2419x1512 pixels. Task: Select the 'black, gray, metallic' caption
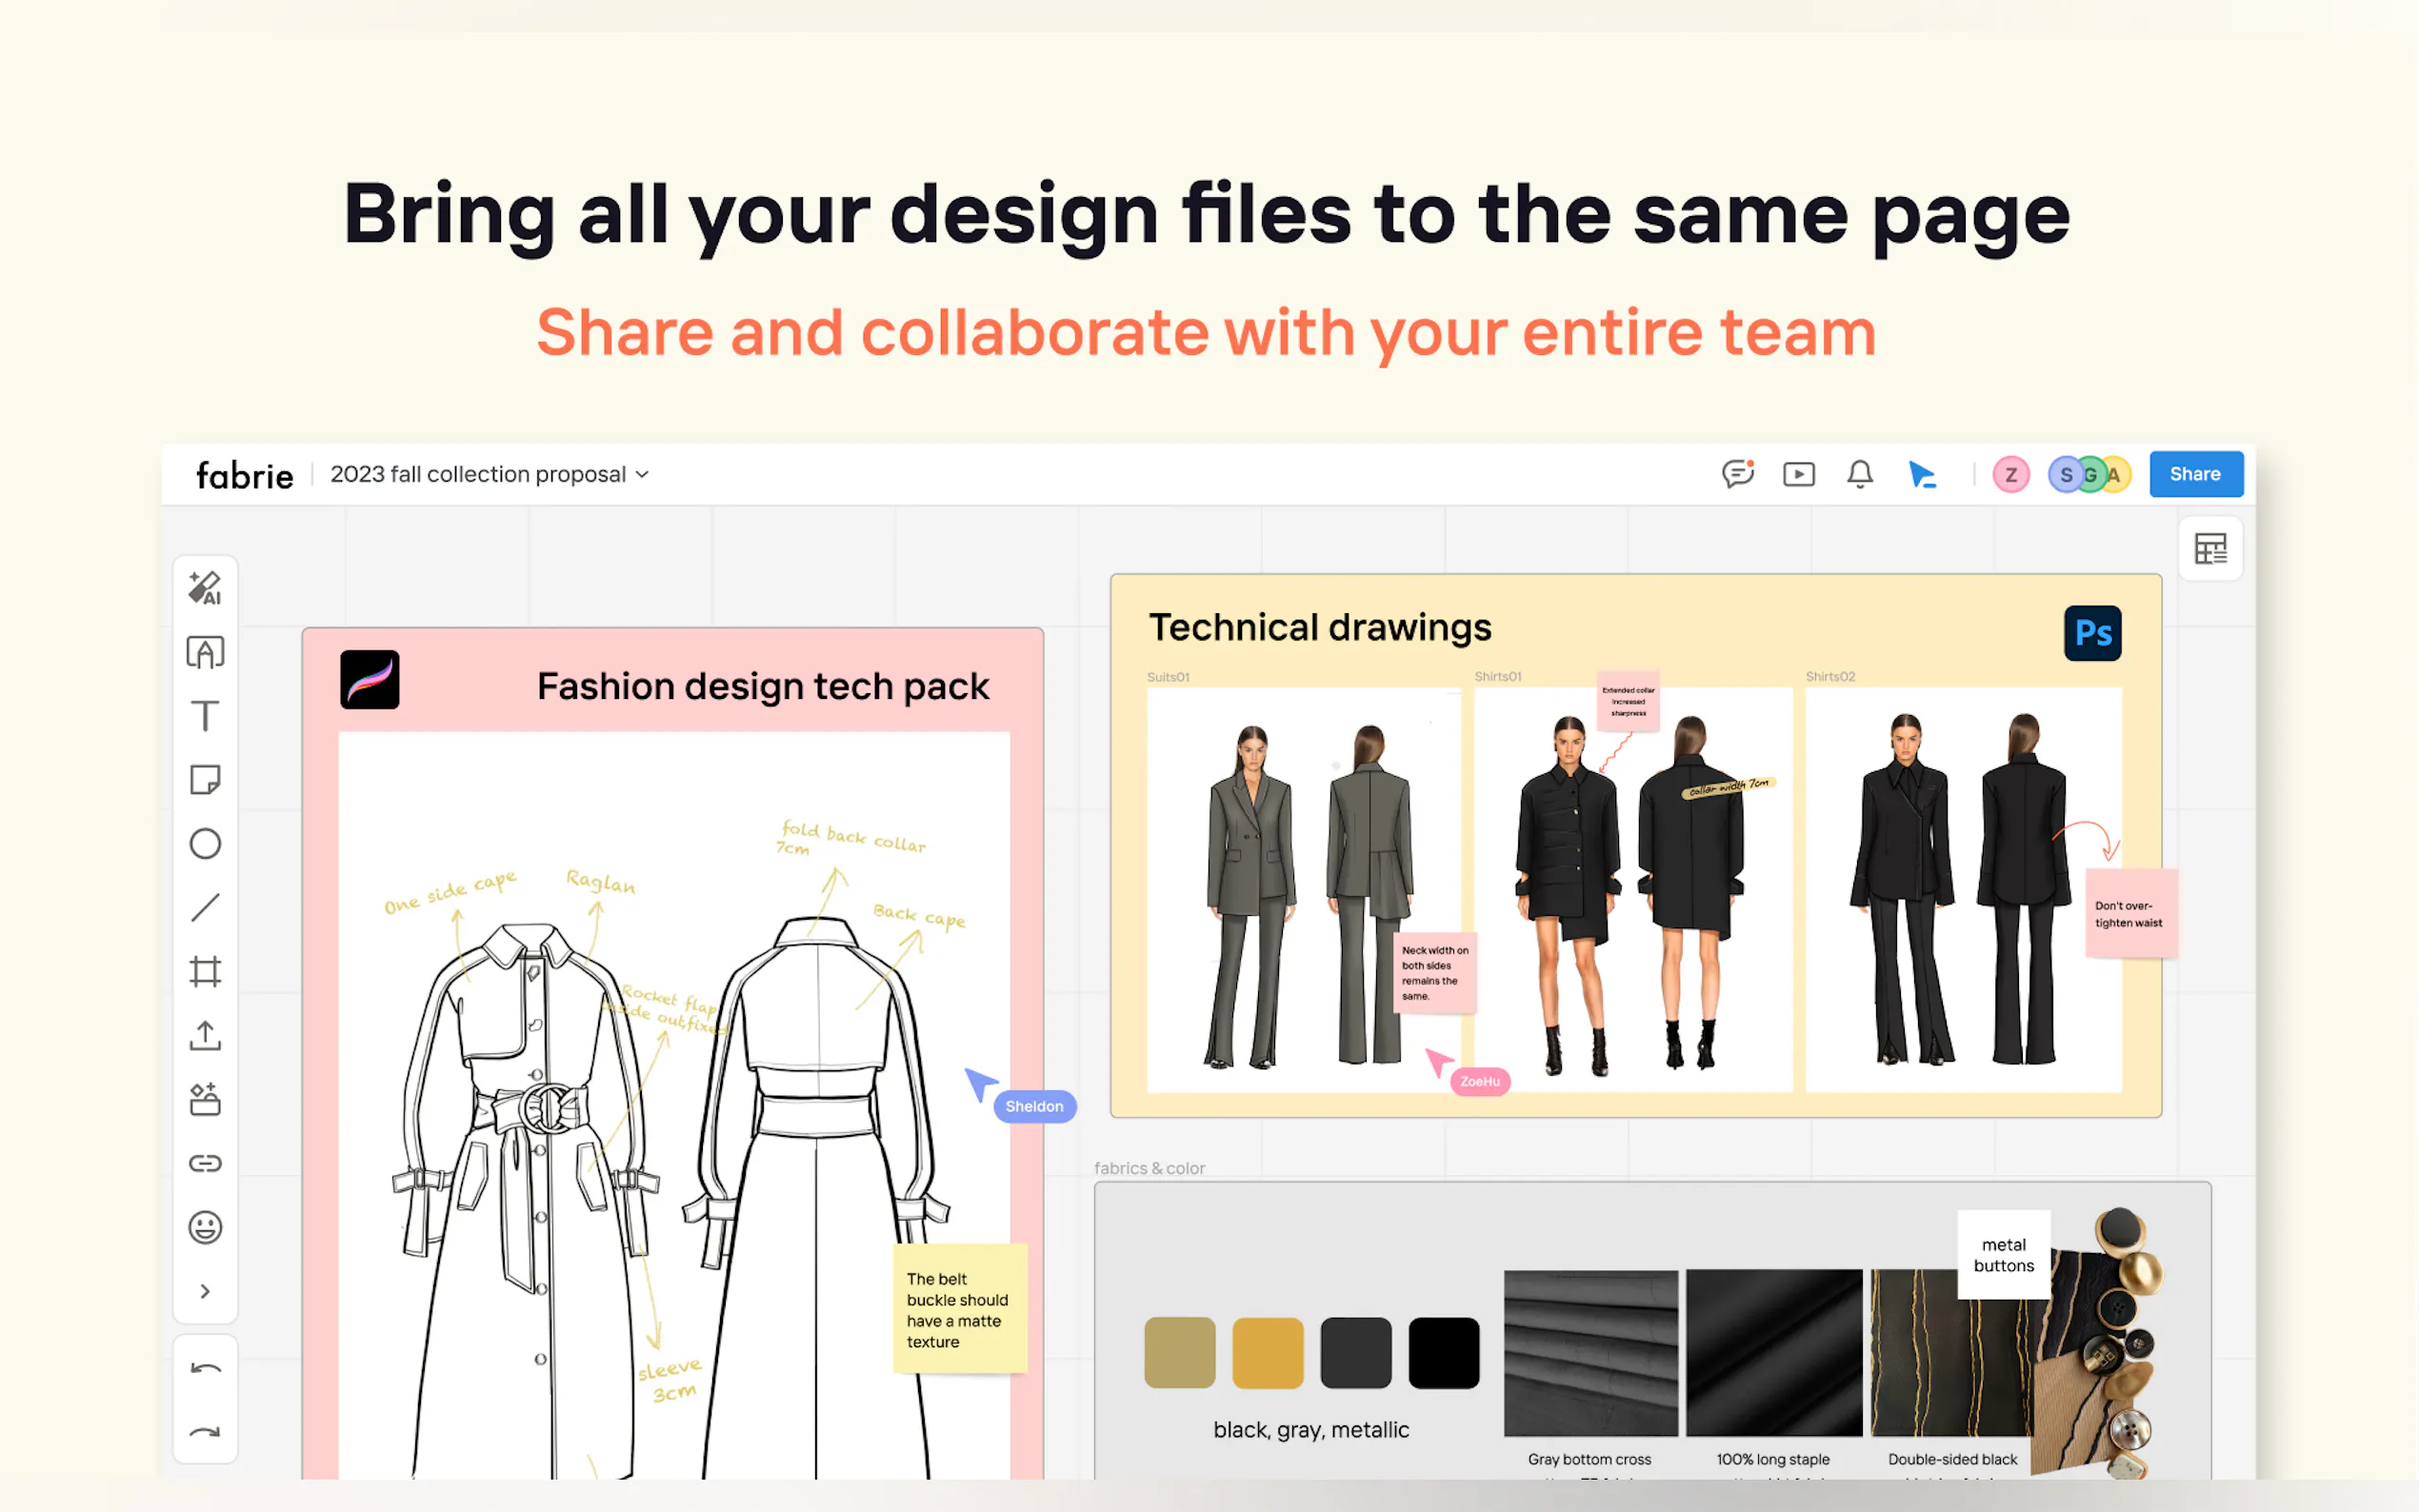click(x=1311, y=1430)
